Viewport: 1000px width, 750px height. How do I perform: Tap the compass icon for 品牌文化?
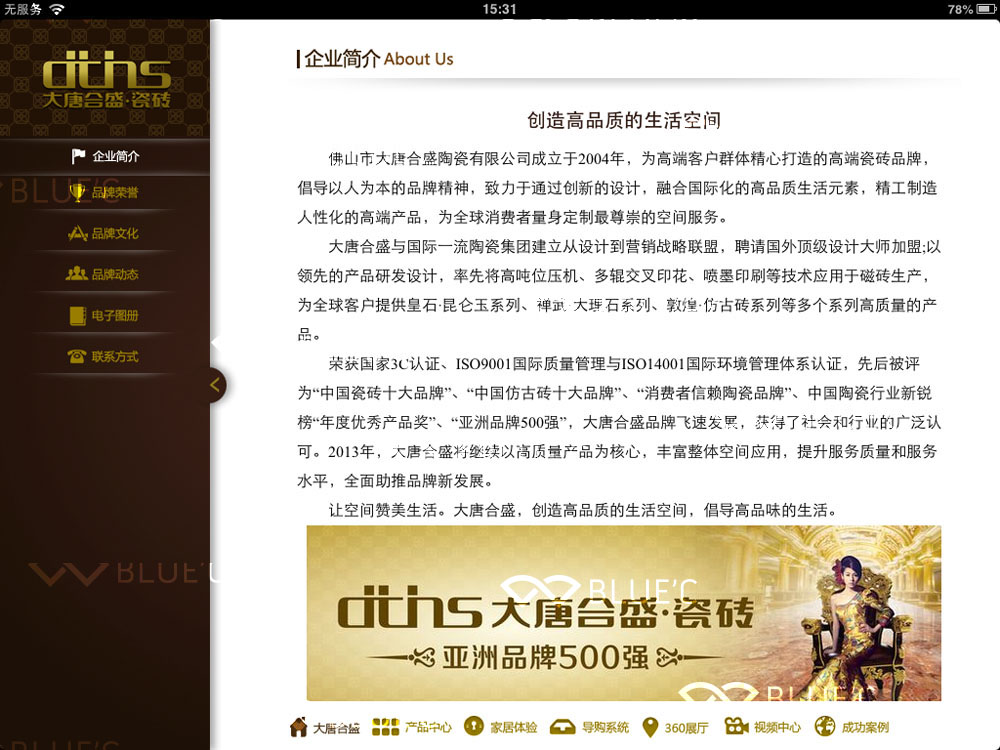click(77, 233)
